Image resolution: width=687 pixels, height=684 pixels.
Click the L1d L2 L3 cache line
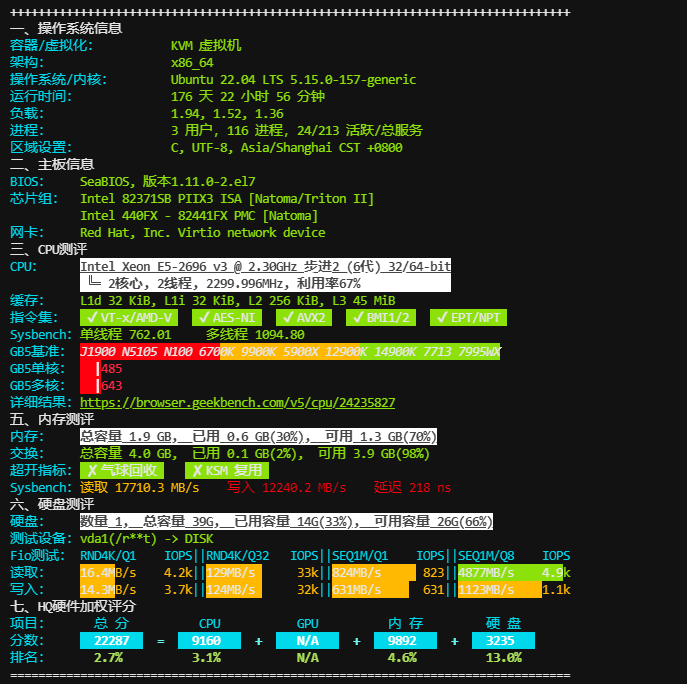tap(237, 301)
